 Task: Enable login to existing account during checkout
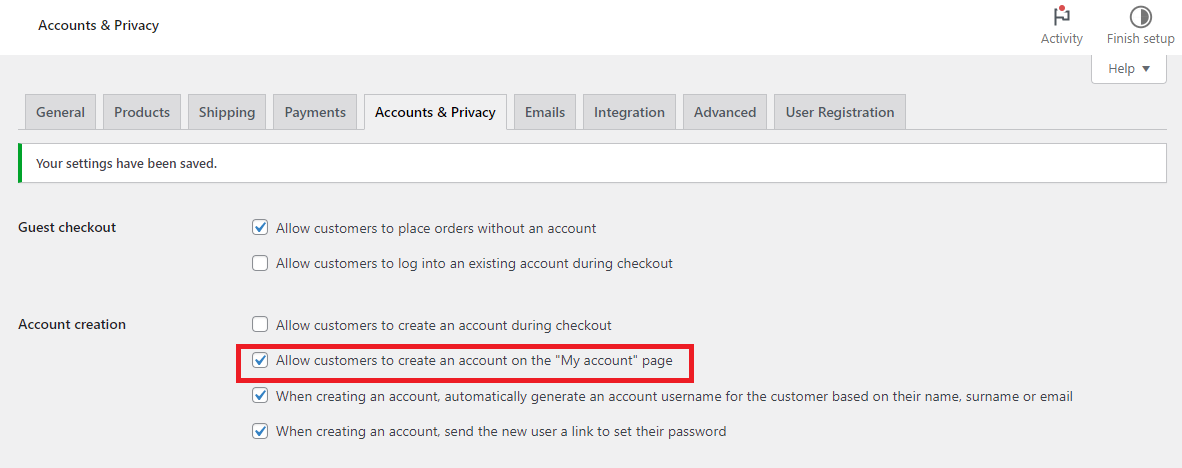[260, 264]
